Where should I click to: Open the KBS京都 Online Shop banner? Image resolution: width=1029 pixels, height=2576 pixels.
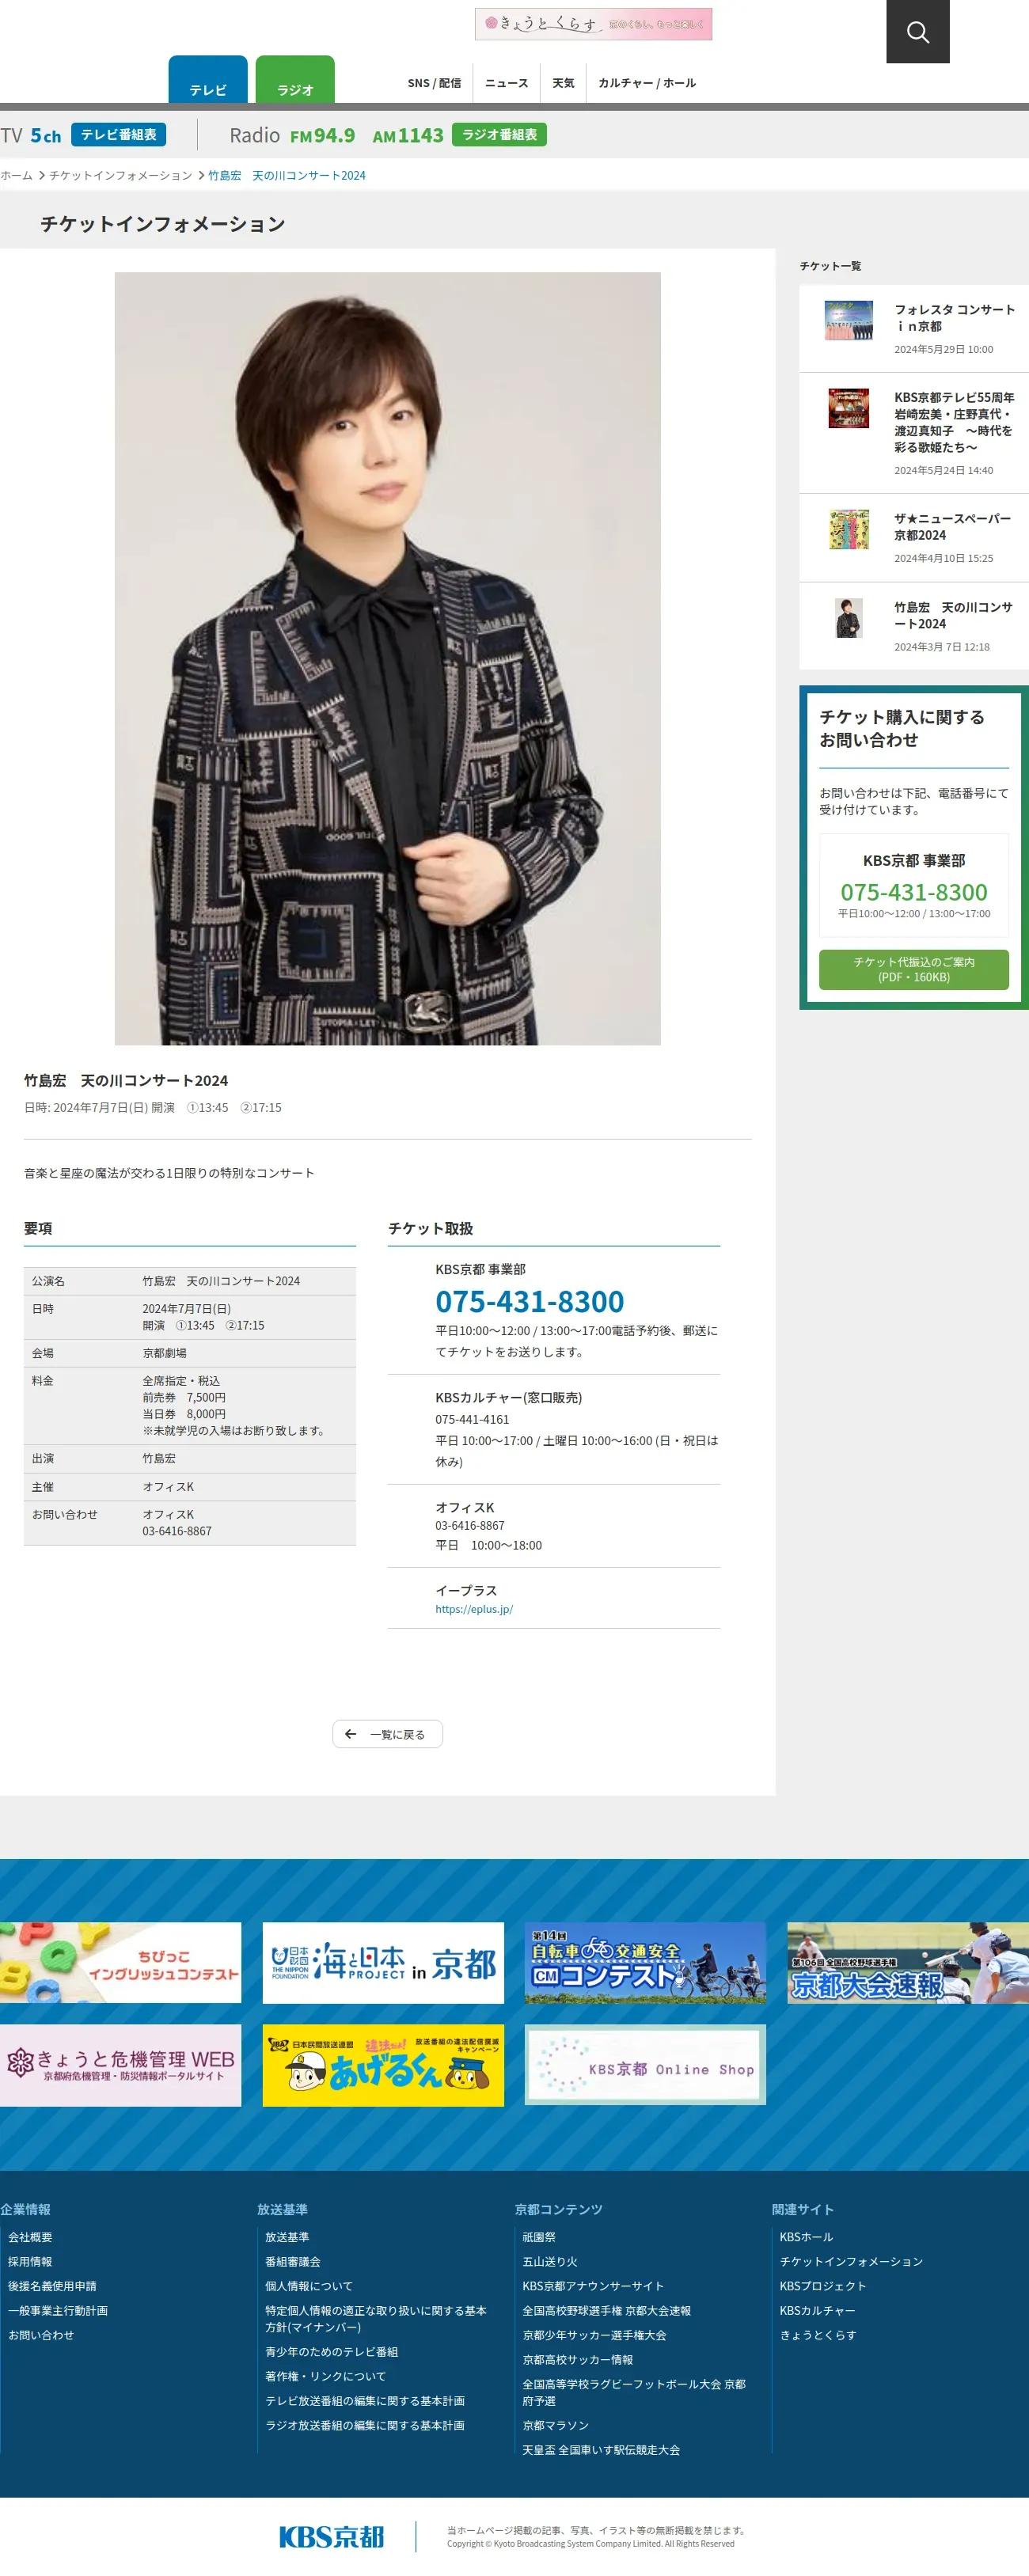pyautogui.click(x=645, y=2065)
